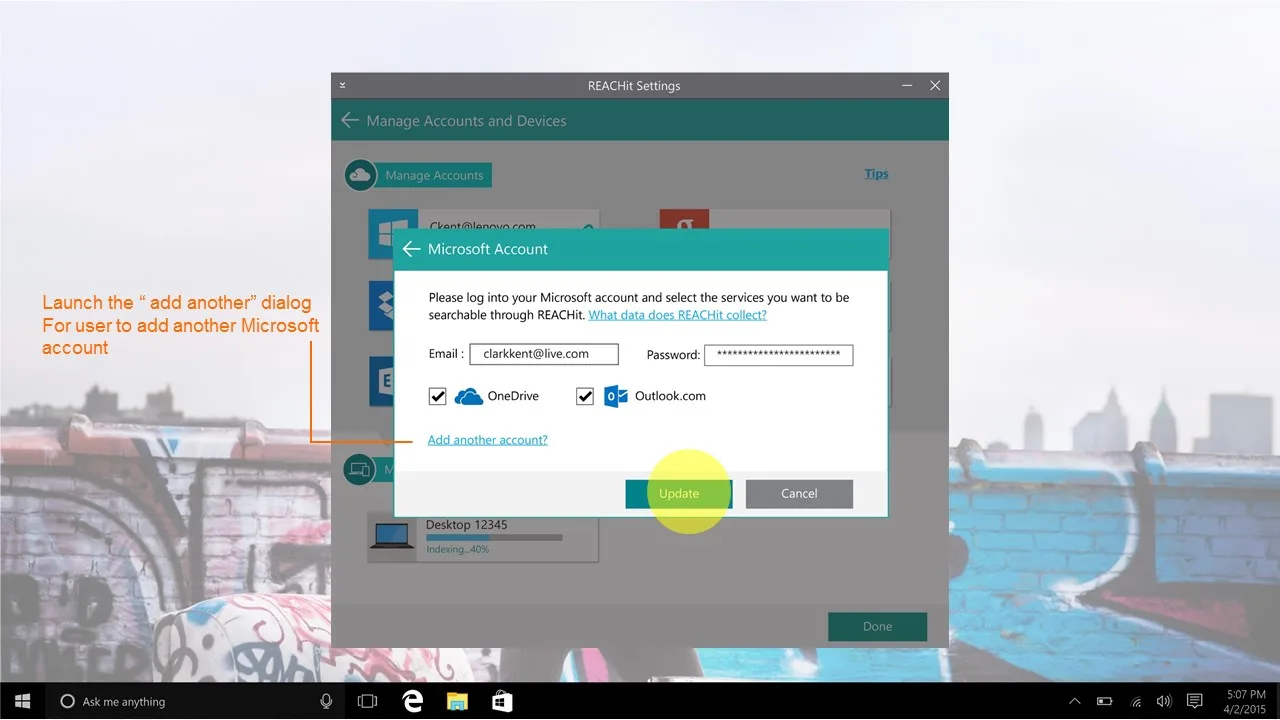Click the Password input field
The image size is (1280, 720).
779,355
